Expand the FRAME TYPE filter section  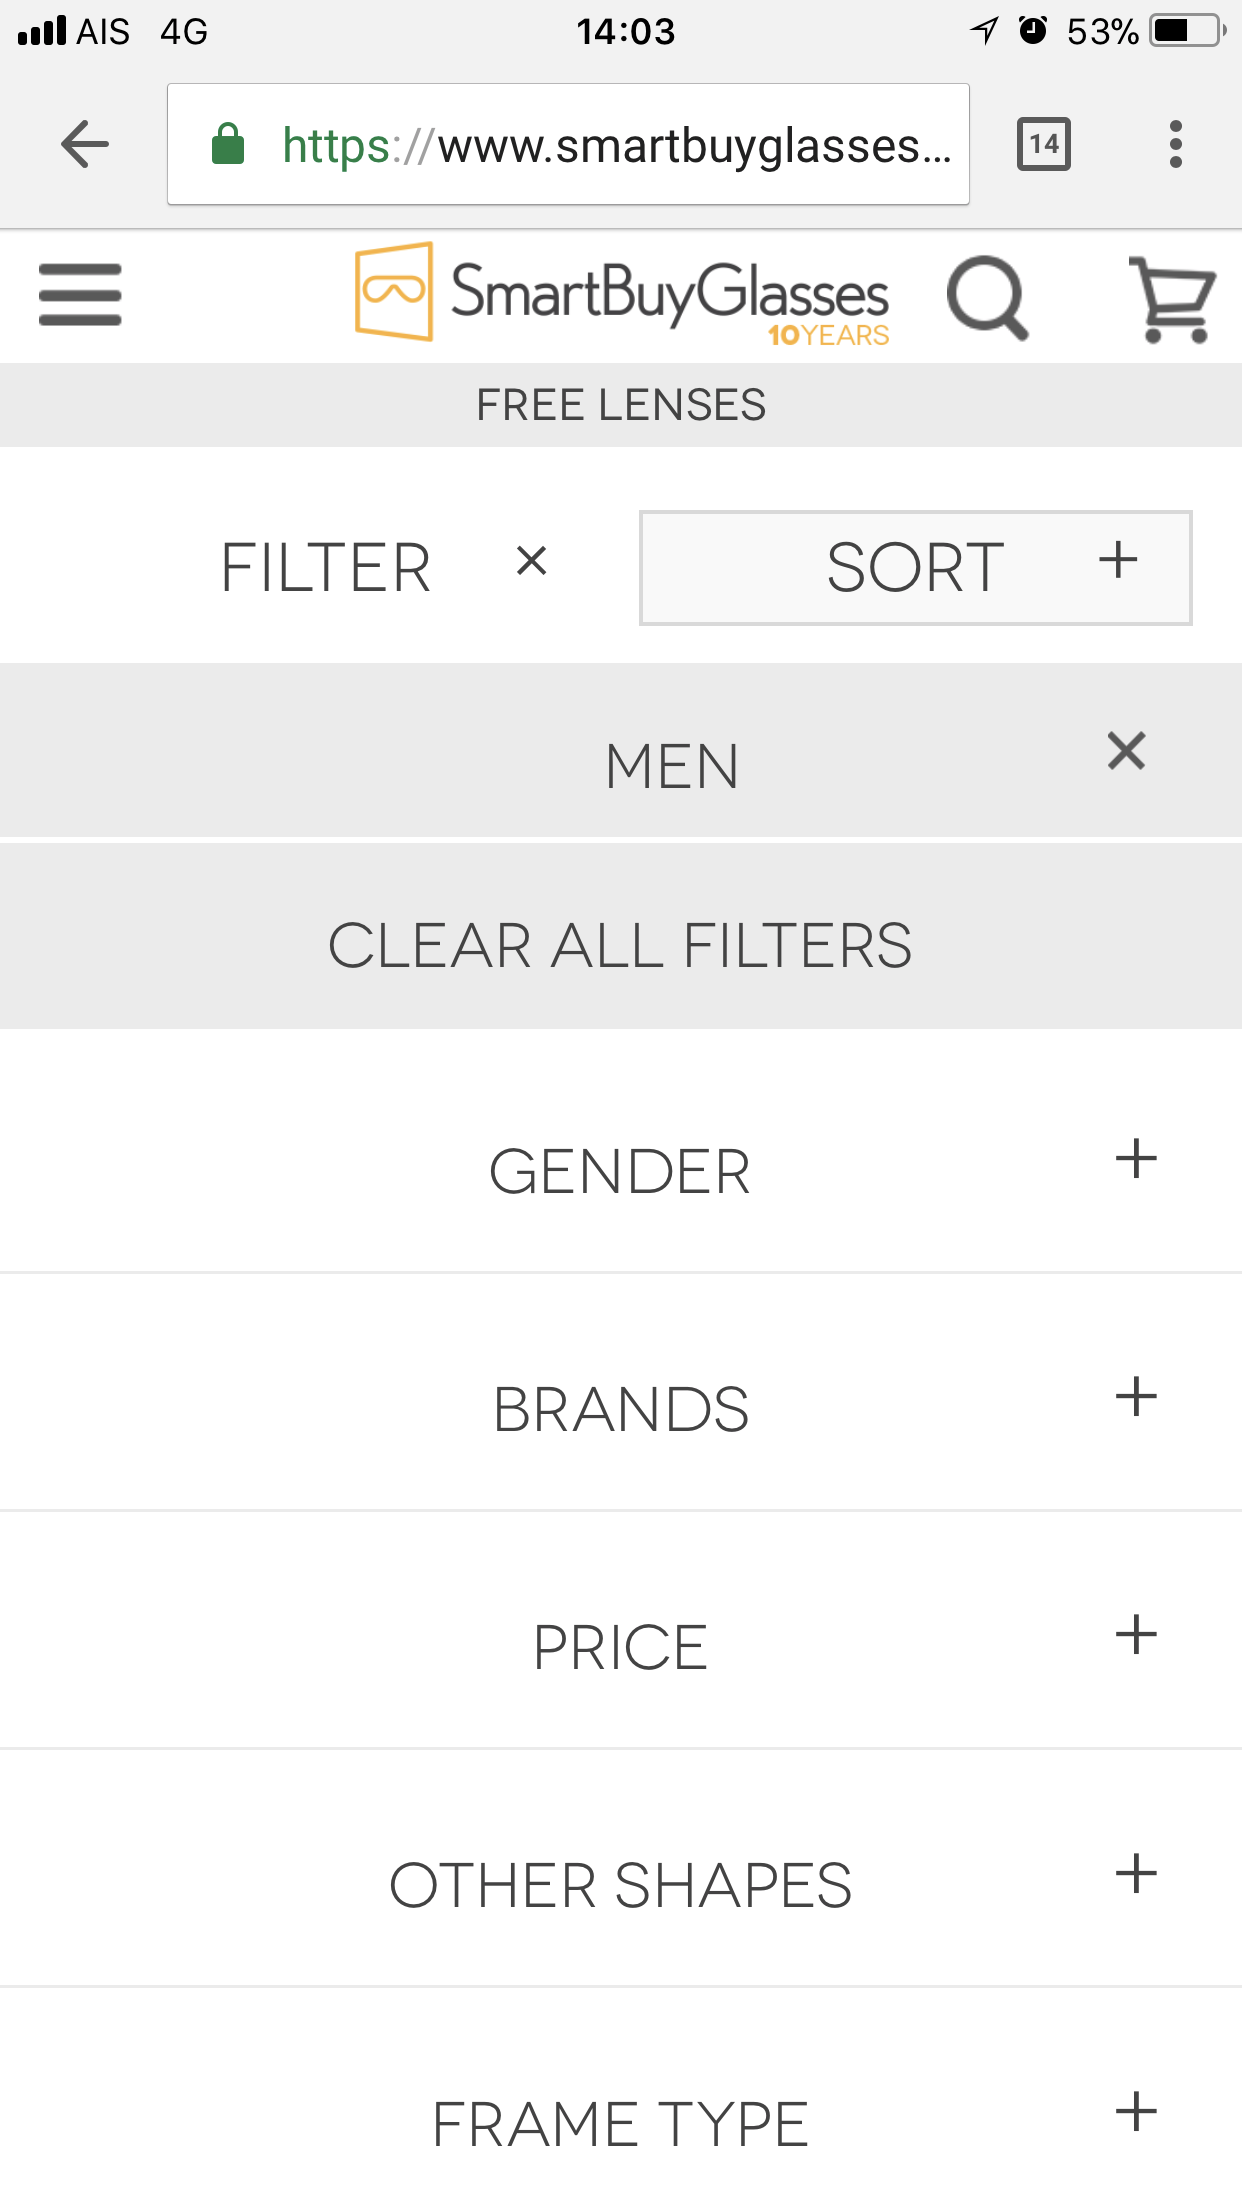tap(621, 2110)
